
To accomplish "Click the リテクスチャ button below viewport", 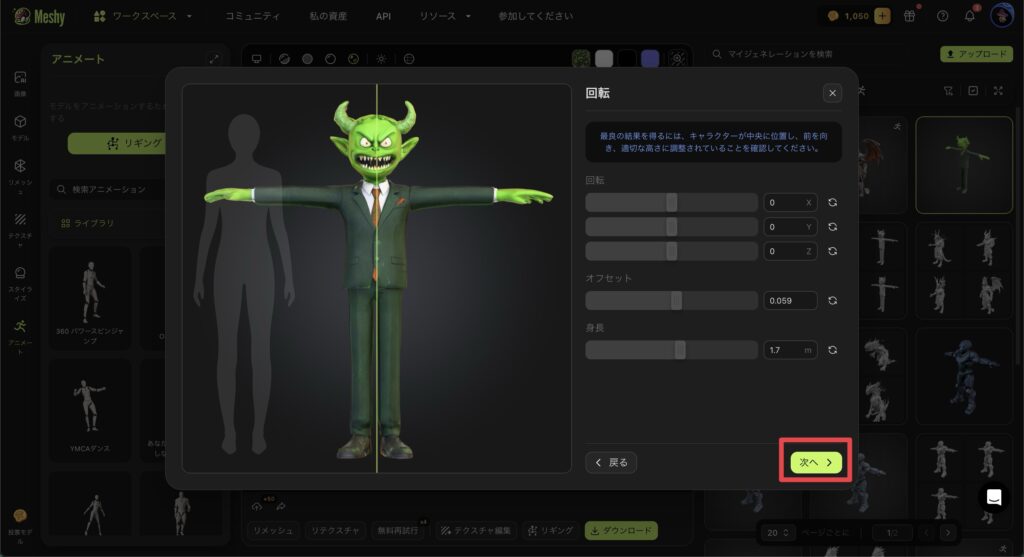I will (335, 530).
